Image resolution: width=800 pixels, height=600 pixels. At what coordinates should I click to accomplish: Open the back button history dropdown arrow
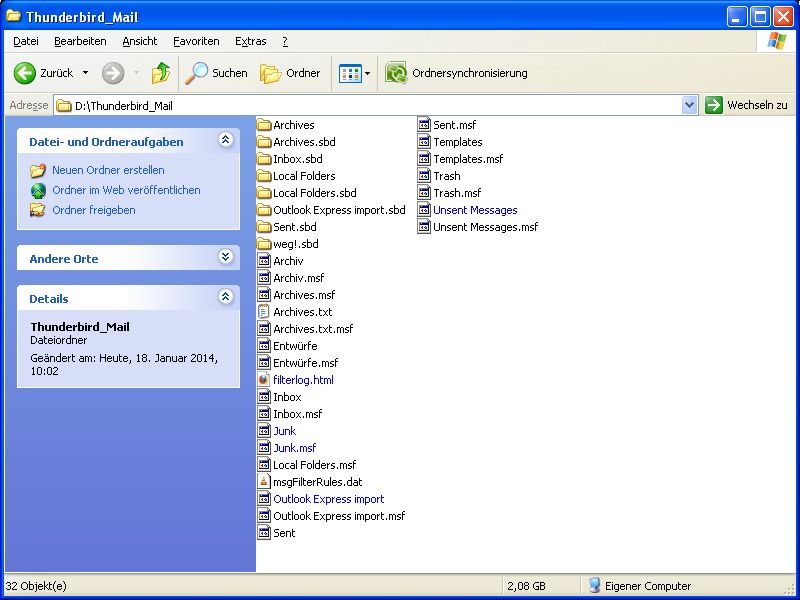(85, 73)
